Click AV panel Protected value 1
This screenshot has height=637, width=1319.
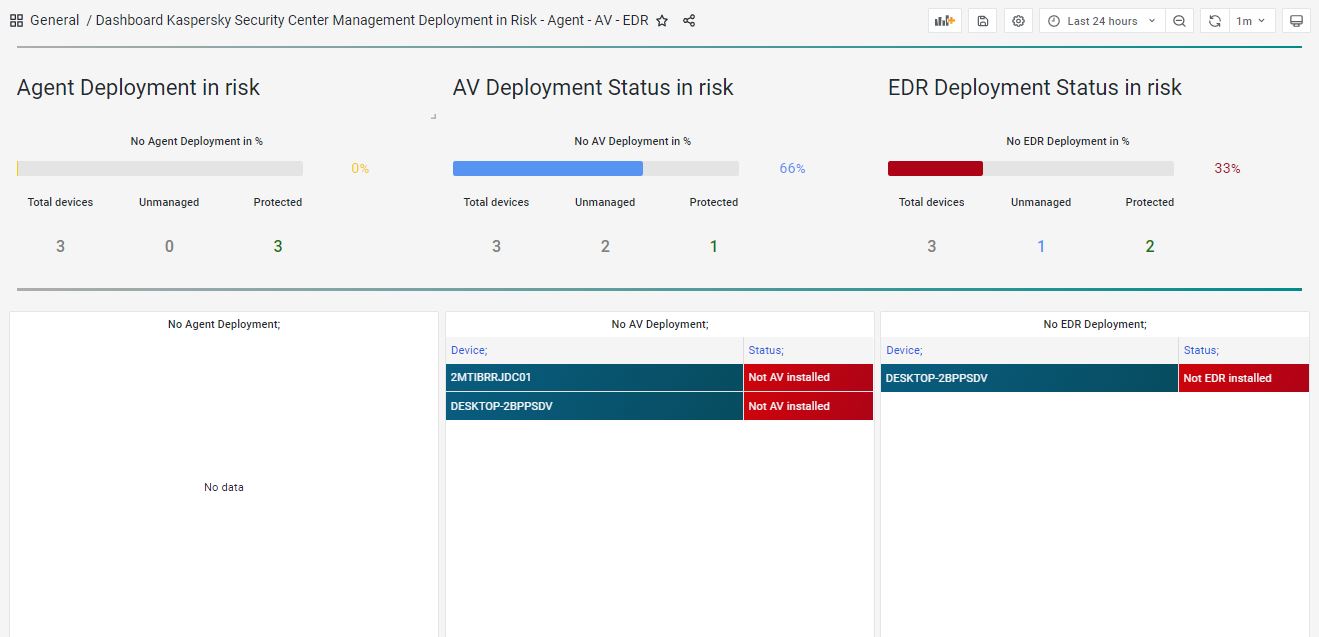coord(714,246)
